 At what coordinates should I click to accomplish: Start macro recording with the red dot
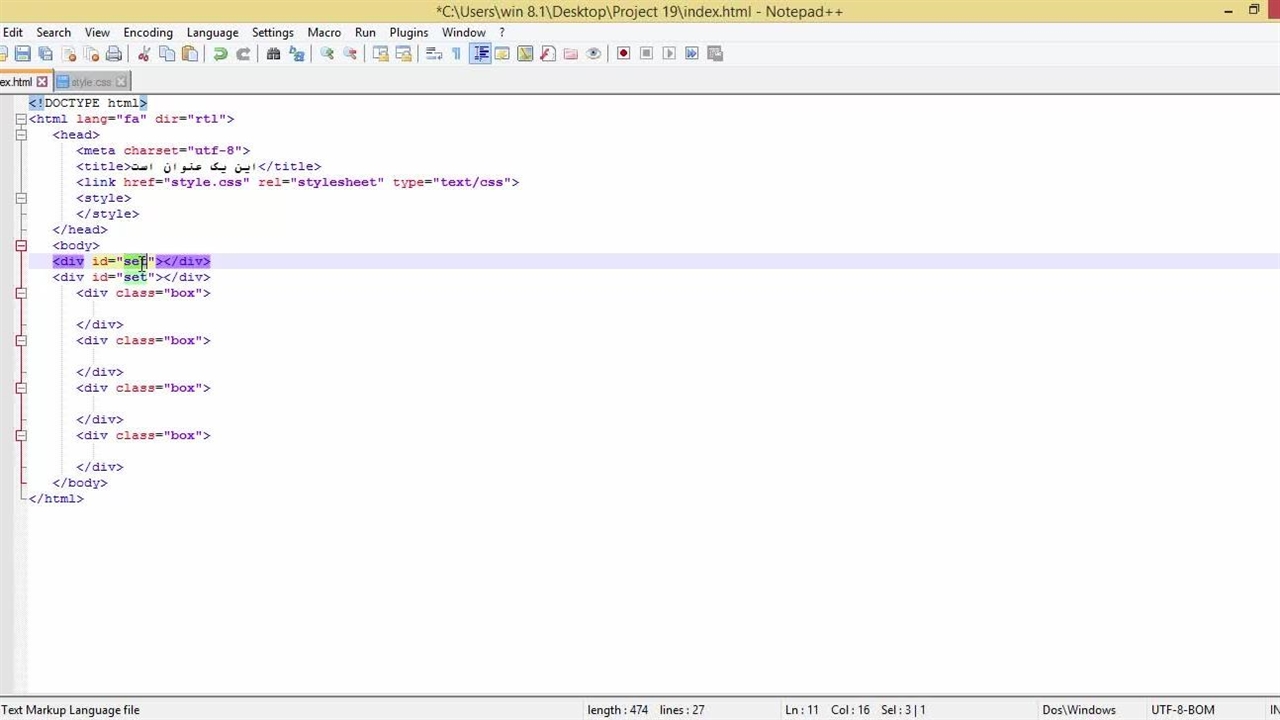pyautogui.click(x=624, y=54)
